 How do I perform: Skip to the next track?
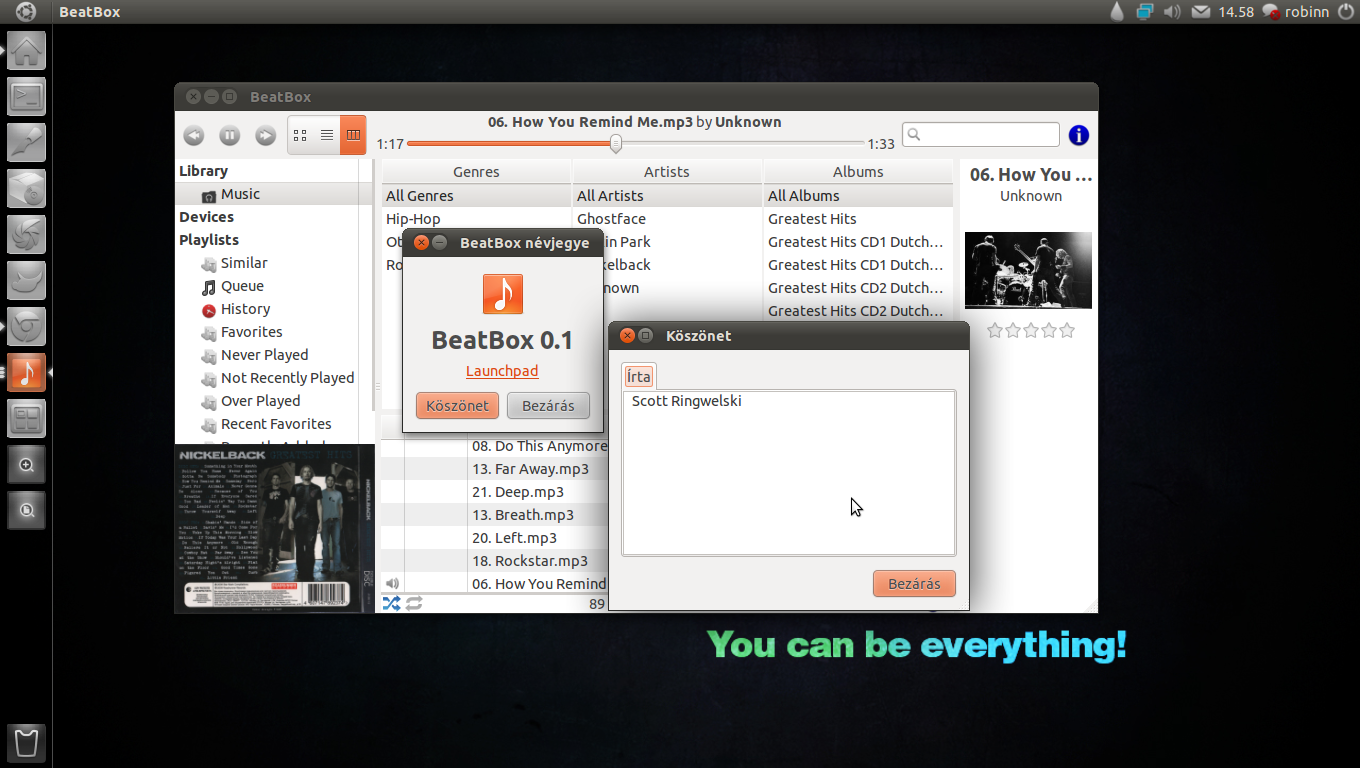click(265, 136)
